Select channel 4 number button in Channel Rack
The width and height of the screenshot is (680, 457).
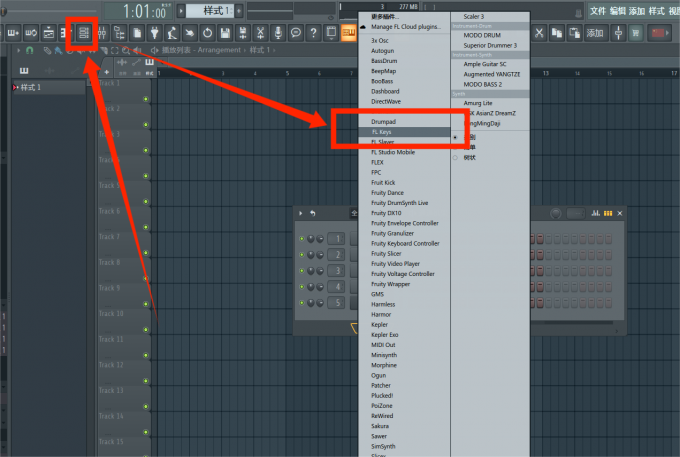pyautogui.click(x=337, y=287)
